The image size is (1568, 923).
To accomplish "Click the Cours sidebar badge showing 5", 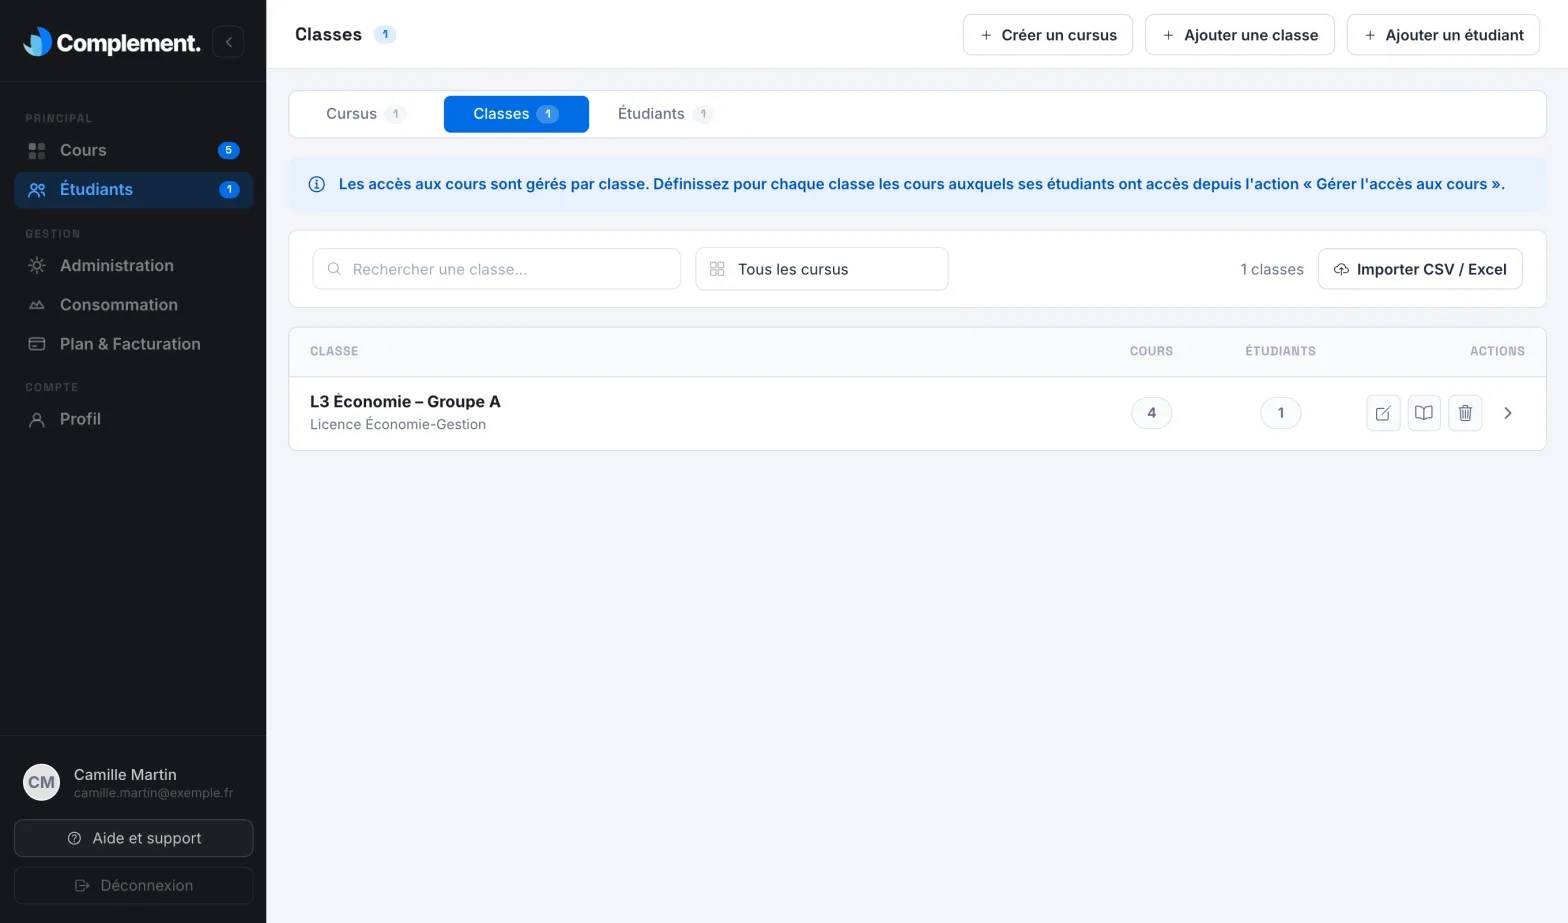I will 229,150.
